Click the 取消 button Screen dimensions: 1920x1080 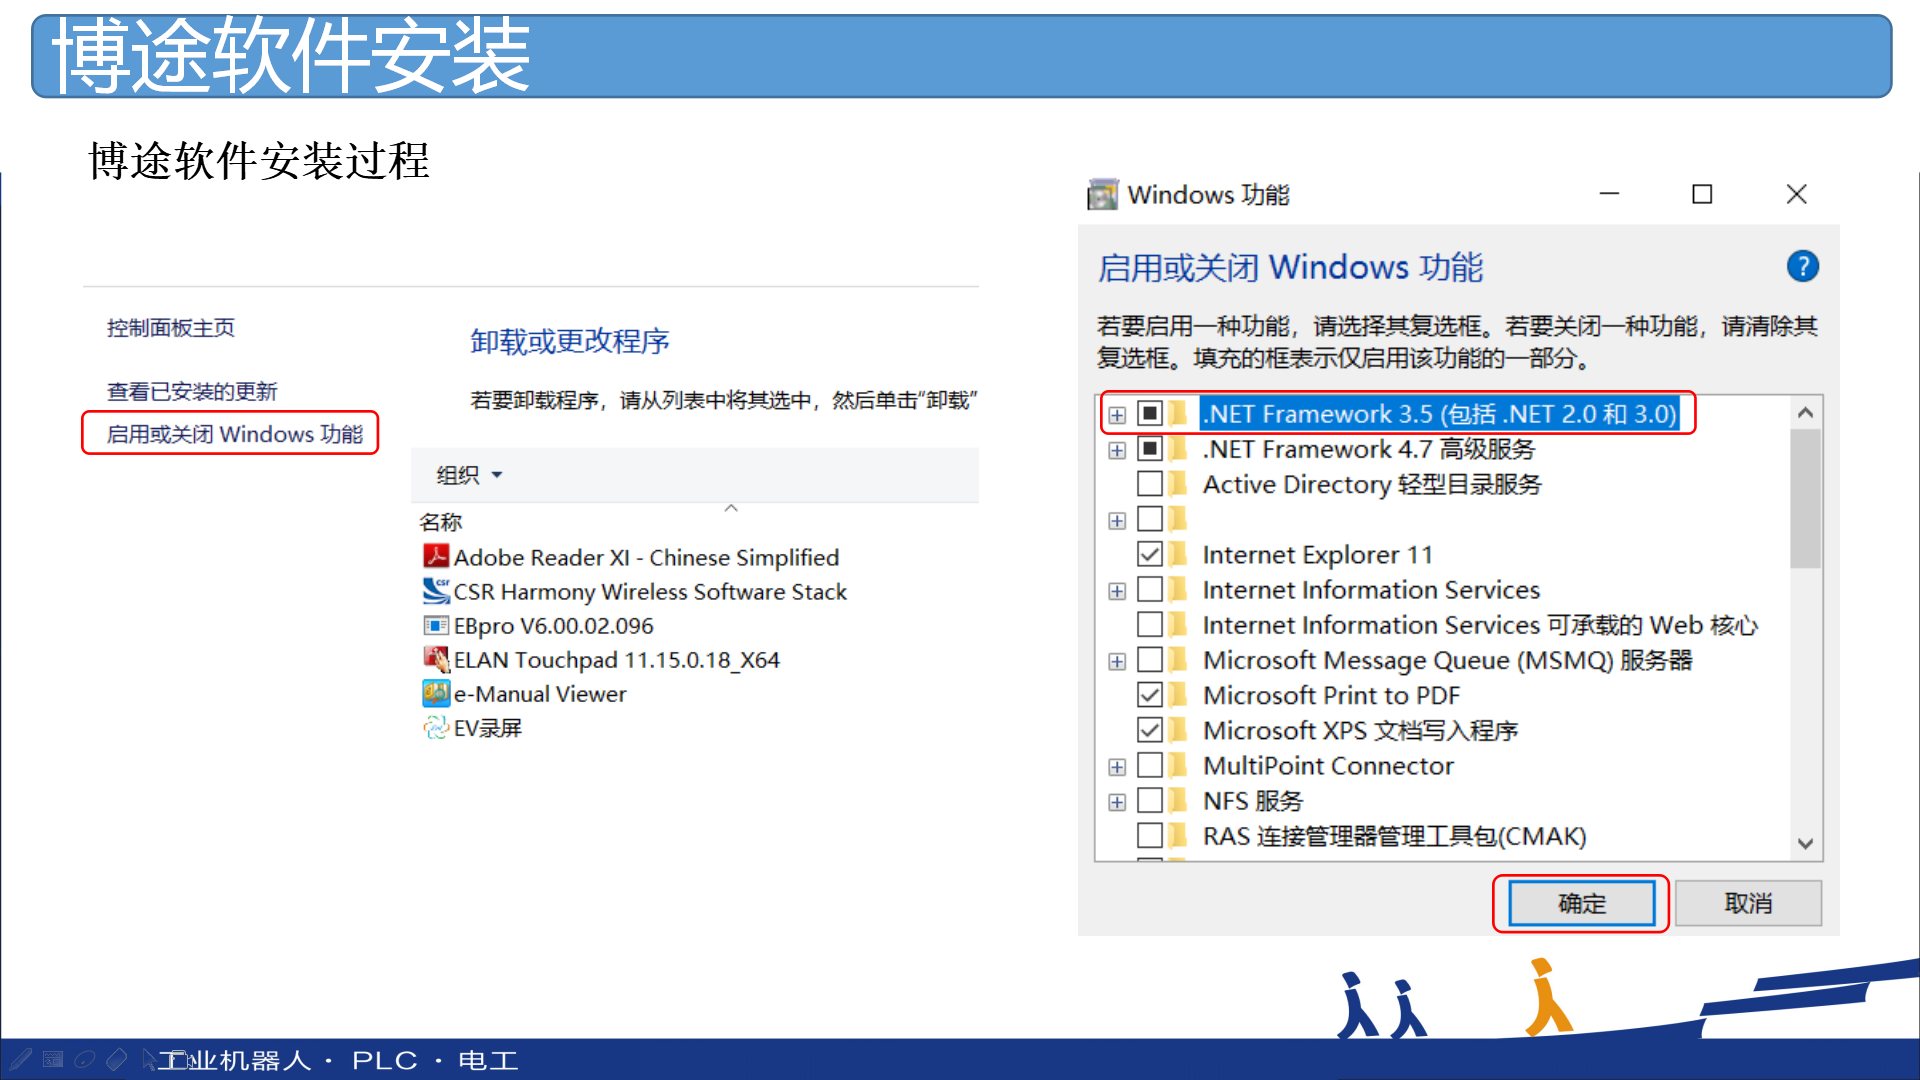coord(1748,904)
